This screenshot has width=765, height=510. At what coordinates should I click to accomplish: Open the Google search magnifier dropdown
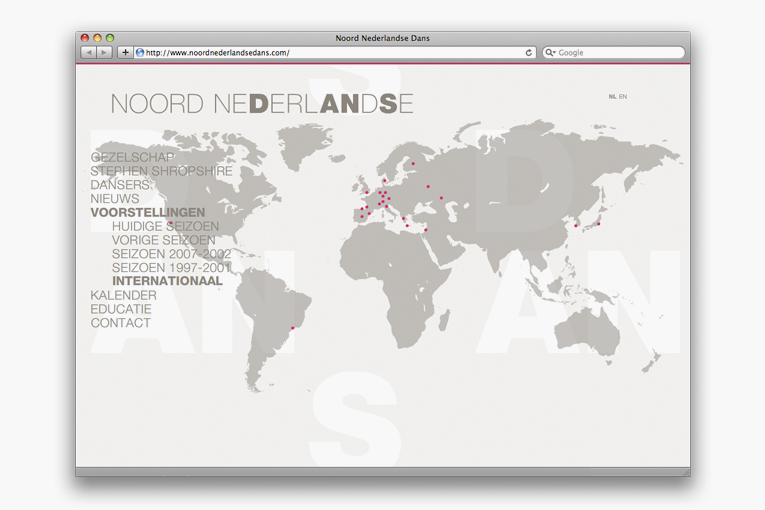[550, 52]
